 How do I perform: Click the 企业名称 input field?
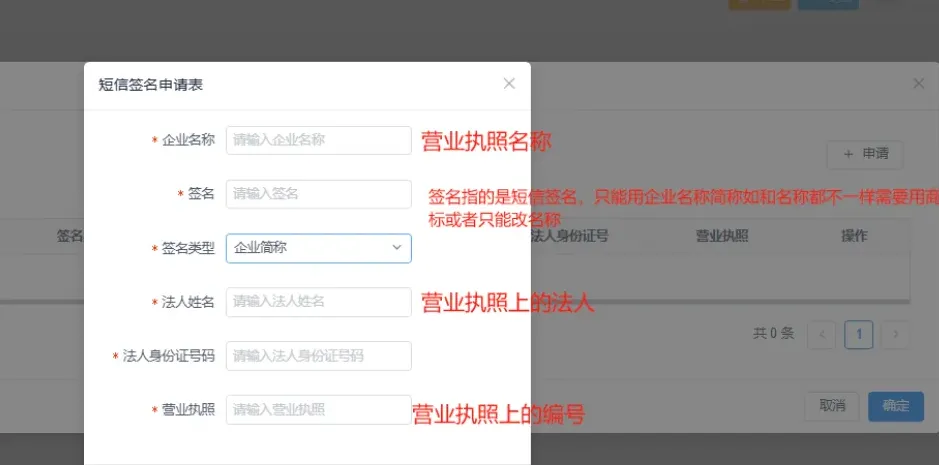tap(318, 140)
